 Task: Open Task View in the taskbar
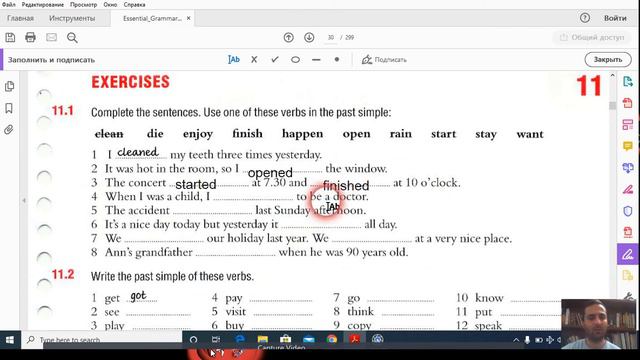click(216, 339)
